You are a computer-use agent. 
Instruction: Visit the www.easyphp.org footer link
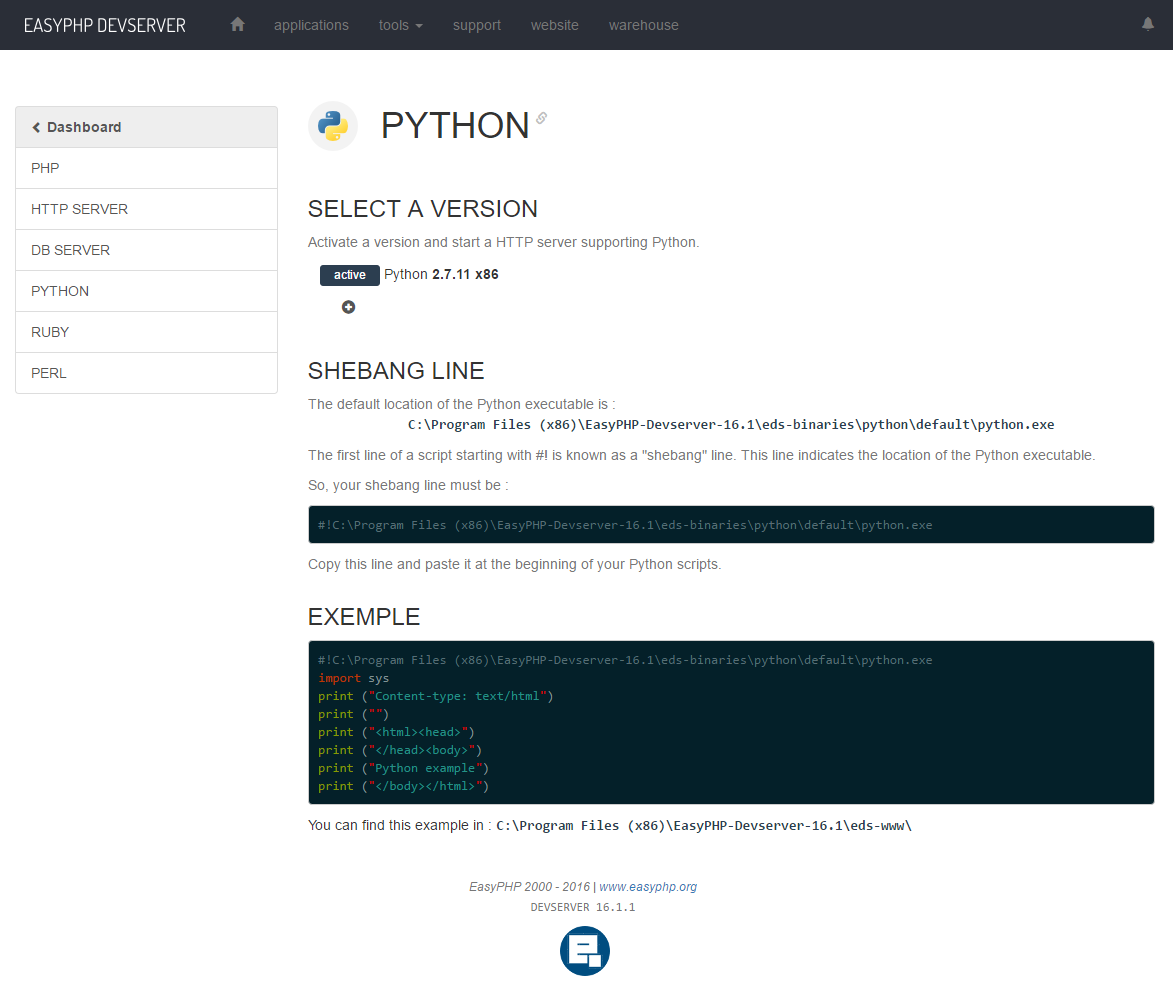pos(648,887)
